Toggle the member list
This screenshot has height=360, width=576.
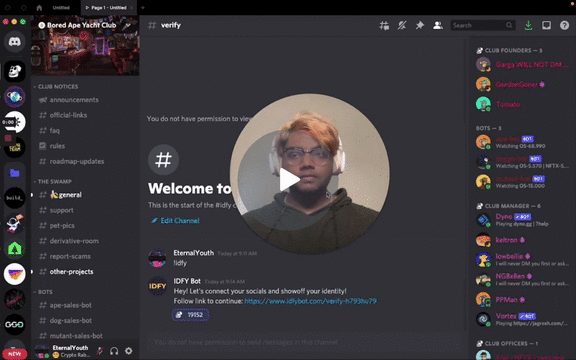[438, 25]
